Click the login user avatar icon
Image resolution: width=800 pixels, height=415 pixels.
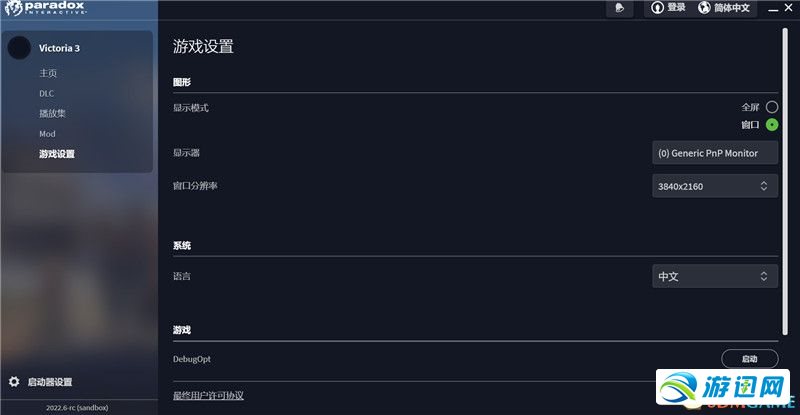tap(656, 8)
